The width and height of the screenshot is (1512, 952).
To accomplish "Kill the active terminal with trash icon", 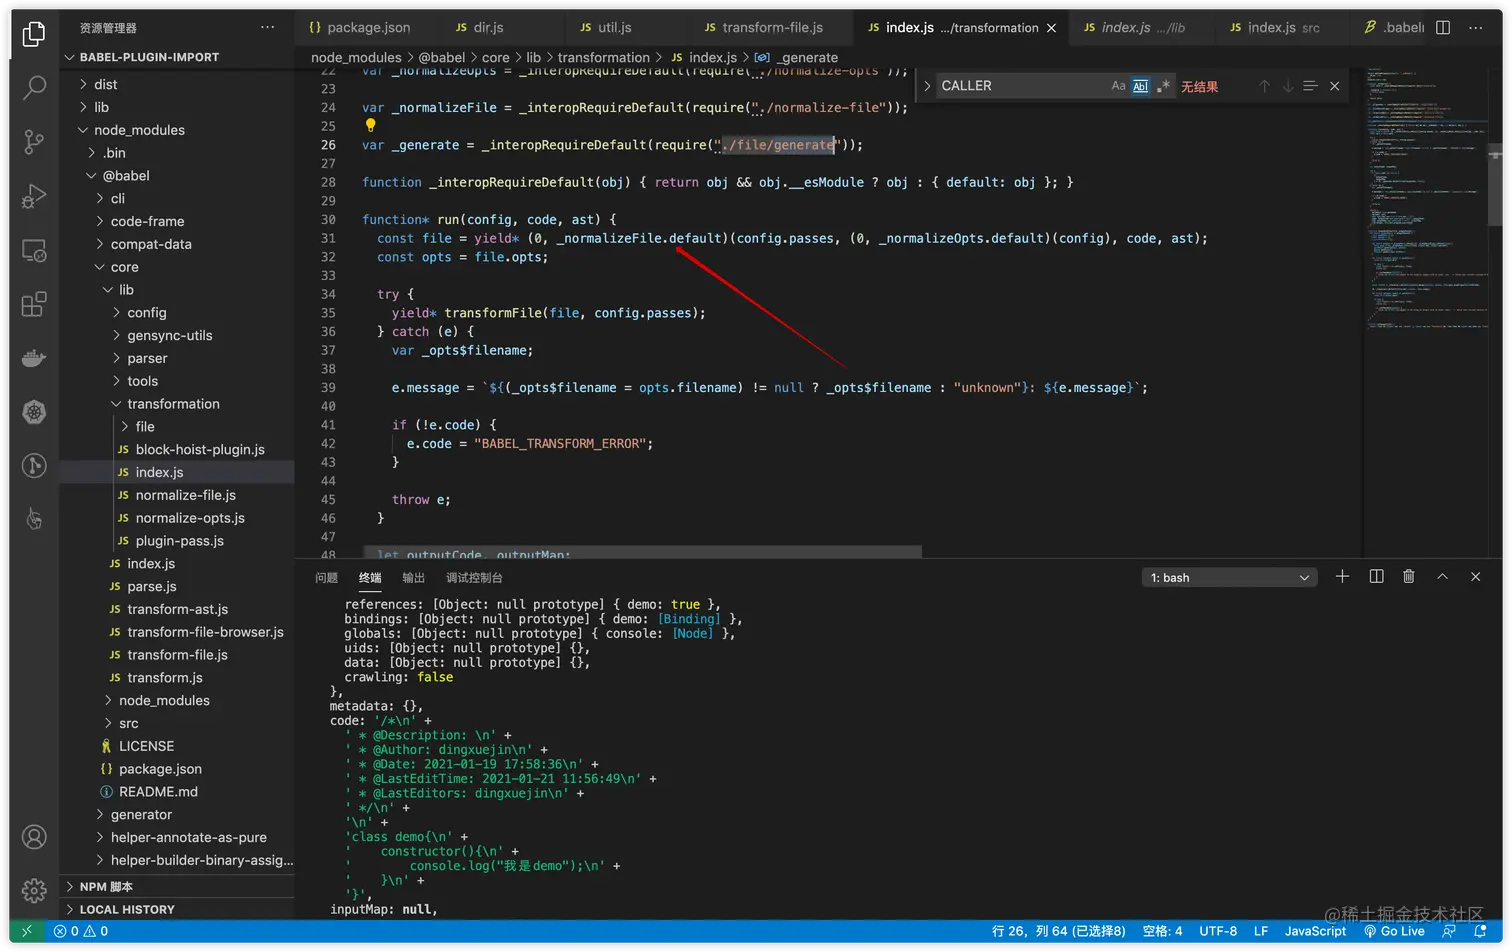I will tap(1409, 577).
